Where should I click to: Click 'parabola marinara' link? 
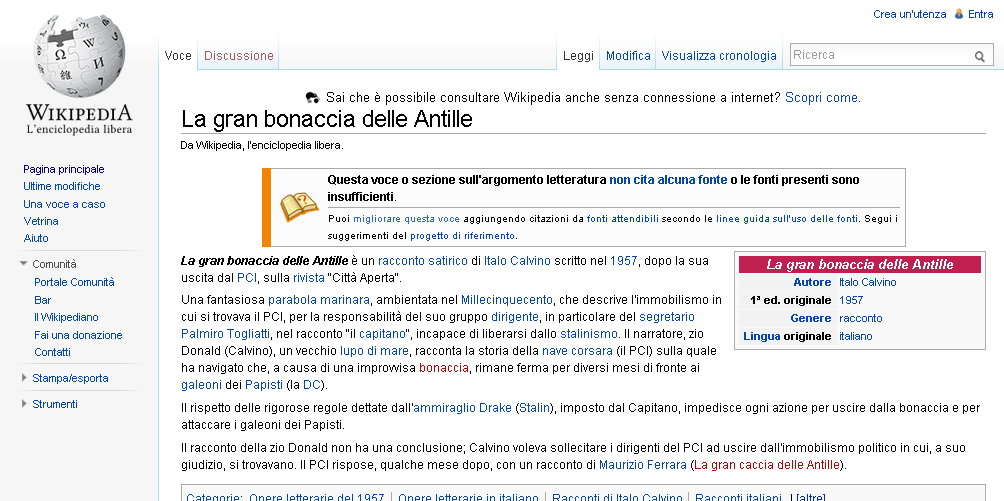pyautogui.click(x=319, y=300)
